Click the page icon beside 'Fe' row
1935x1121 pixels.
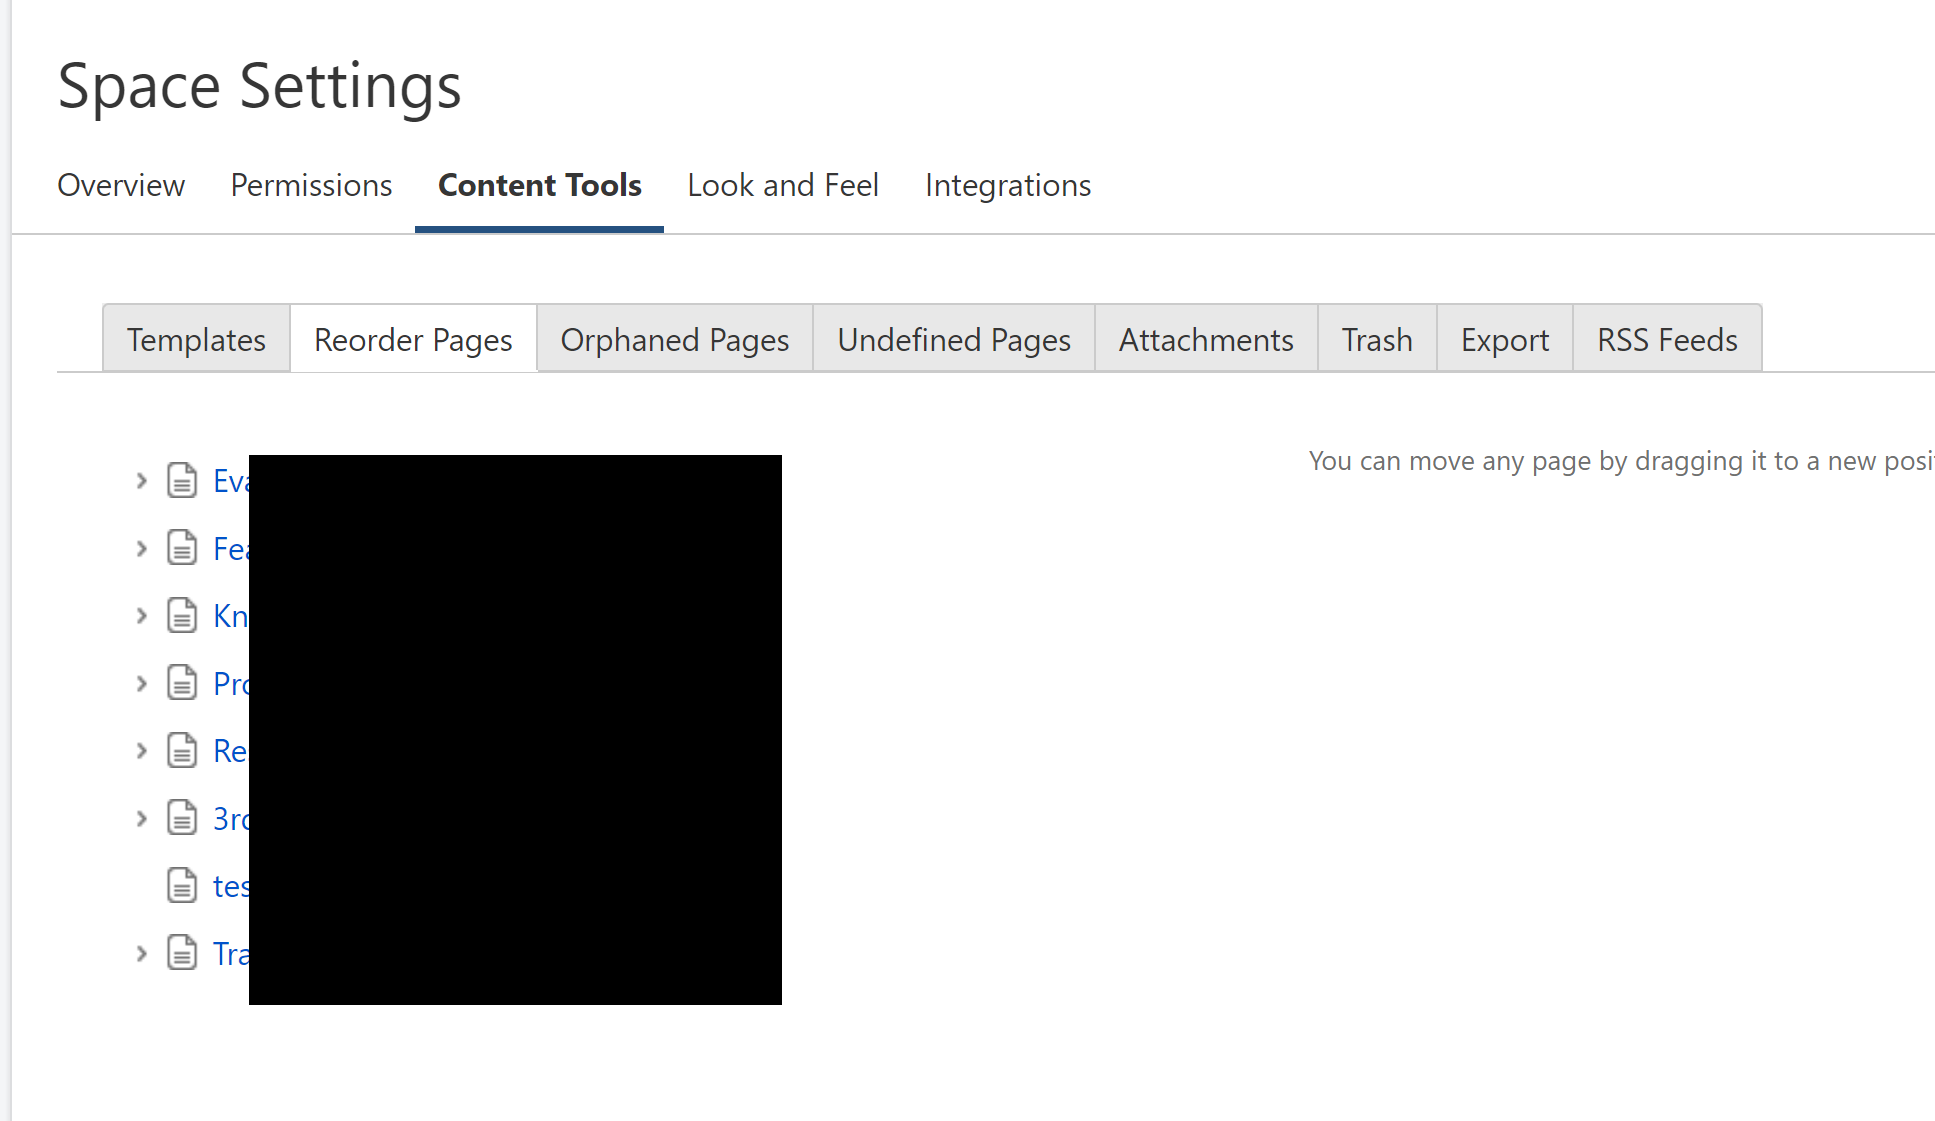[x=182, y=547]
